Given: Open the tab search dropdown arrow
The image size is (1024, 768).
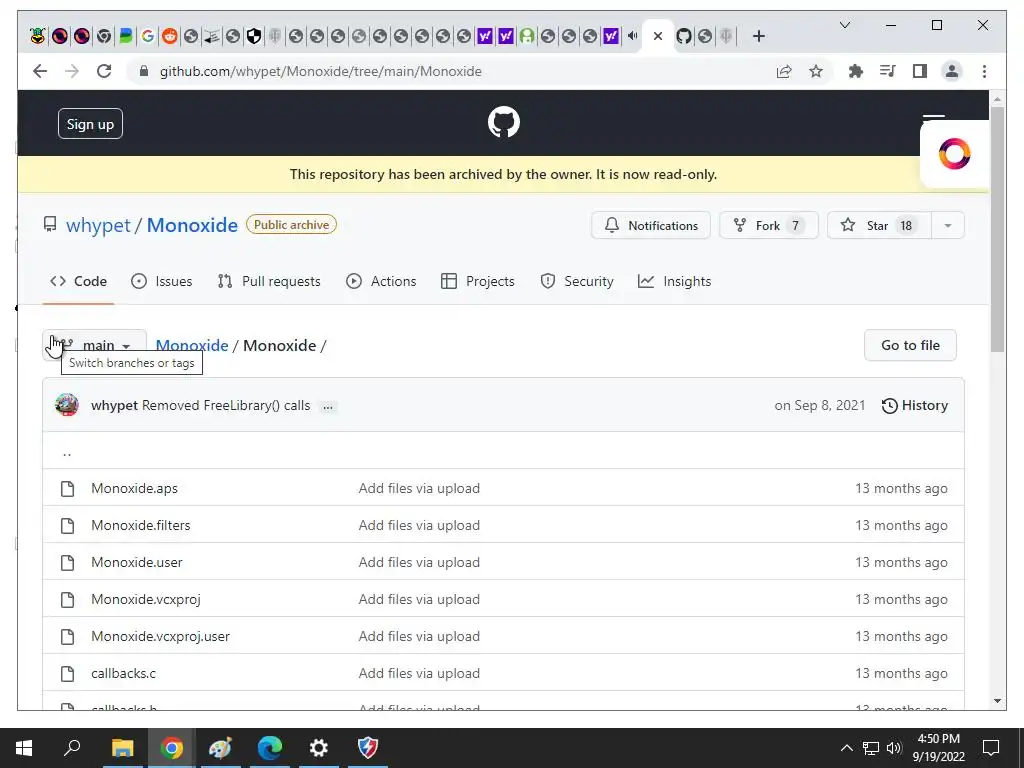Looking at the screenshot, I should [844, 25].
